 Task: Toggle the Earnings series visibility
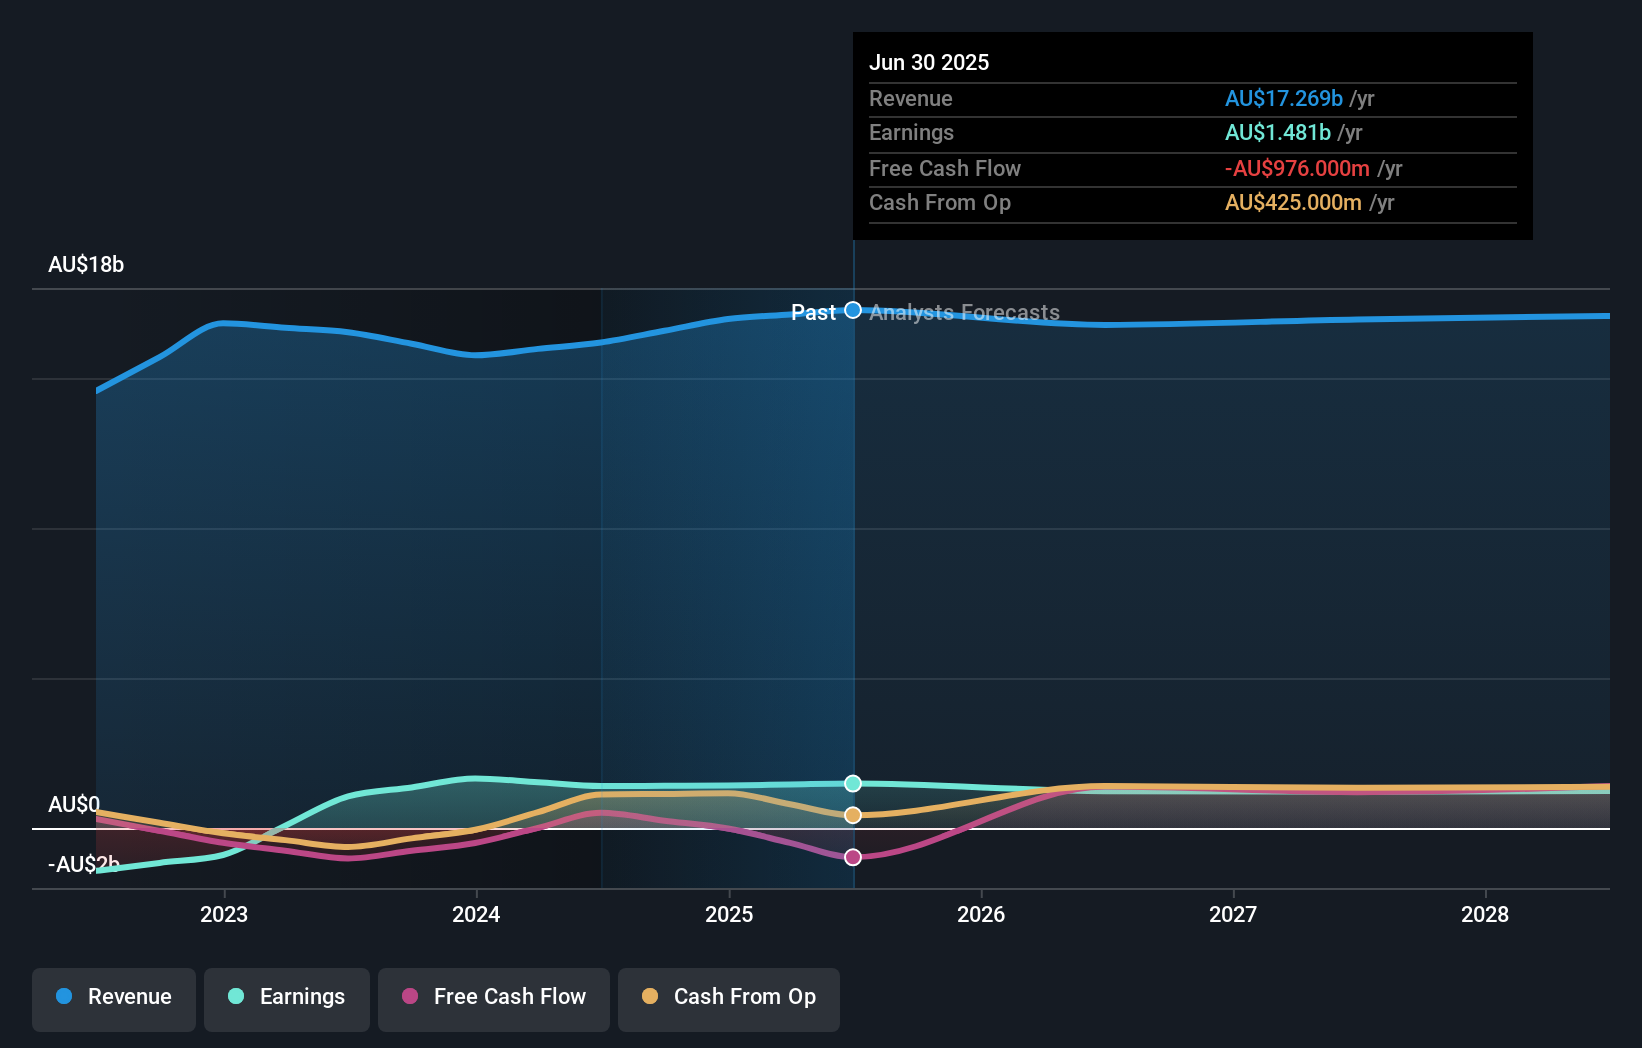point(287,997)
